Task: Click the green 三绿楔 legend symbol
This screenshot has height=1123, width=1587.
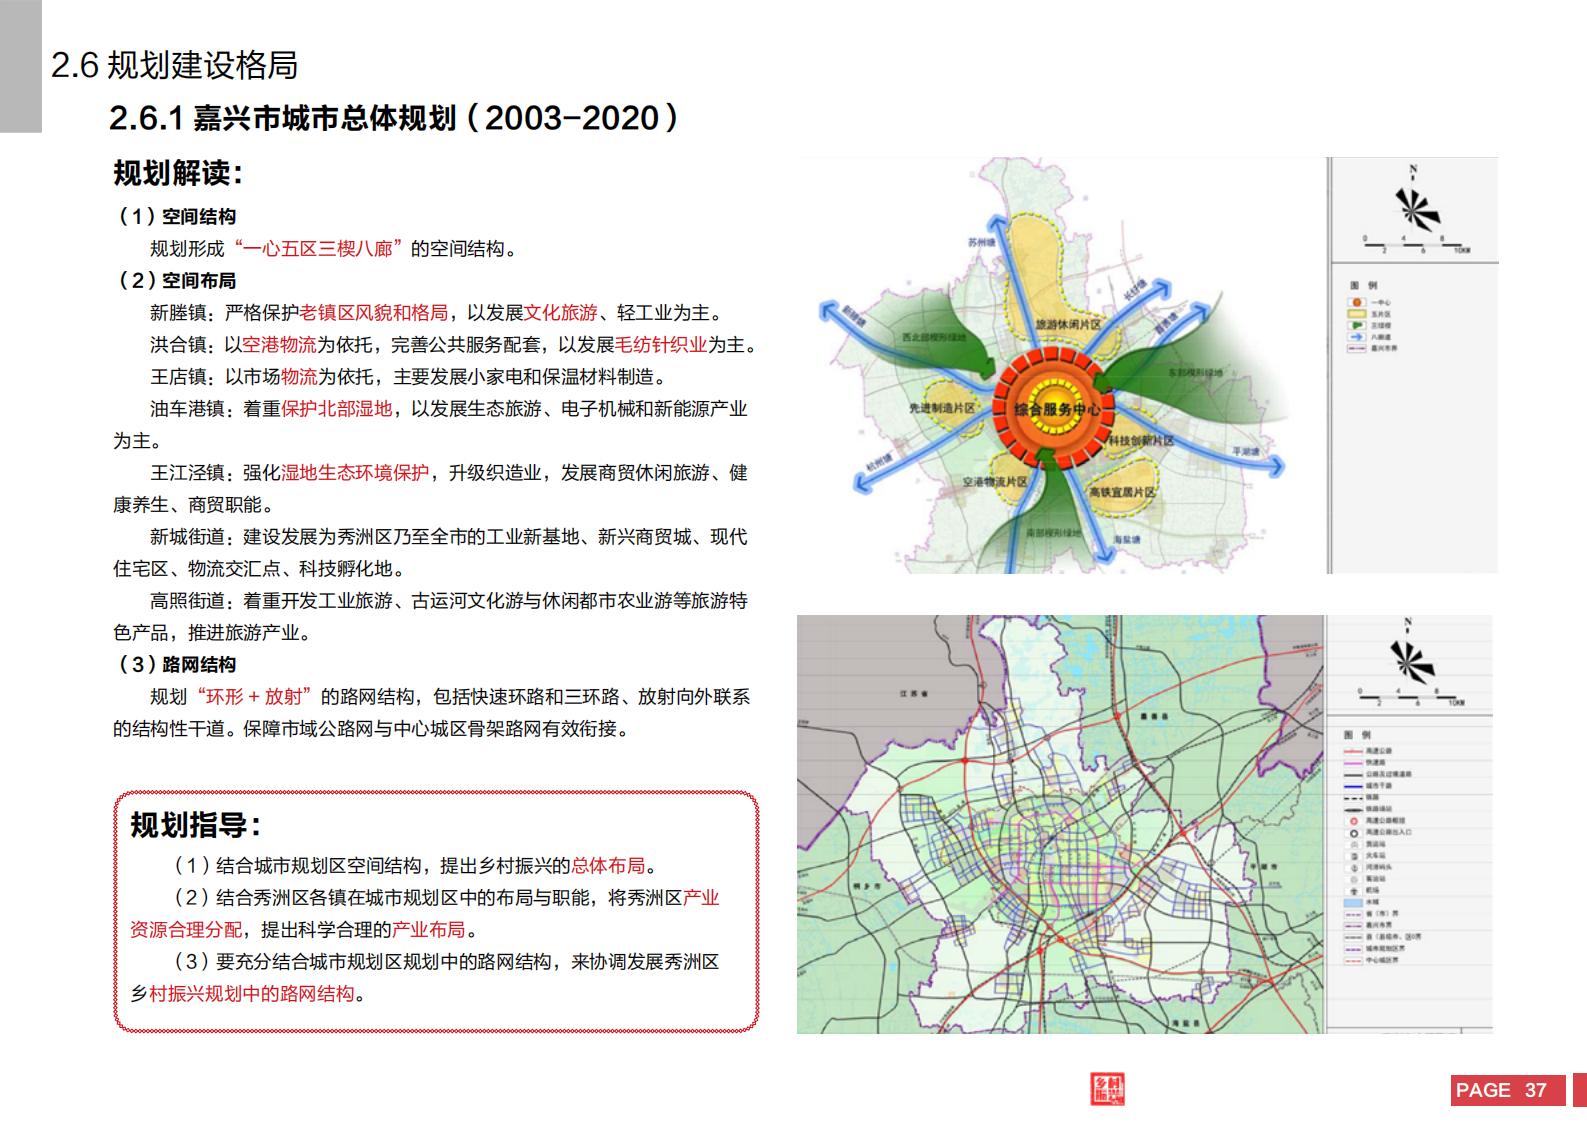Action: 1357,325
